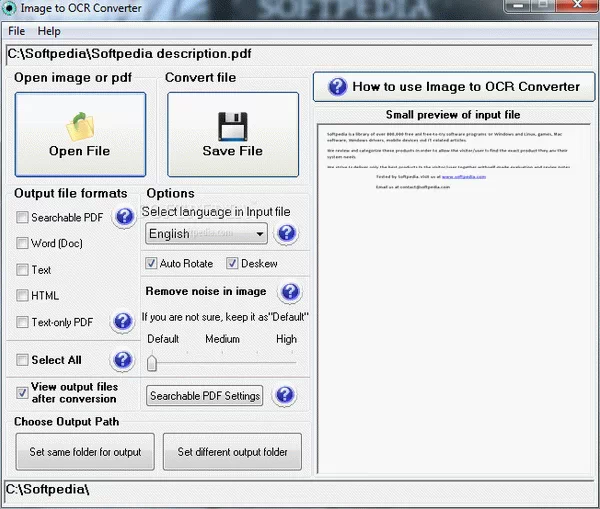600x509 pixels.
Task: Click Set different output folder
Action: pyautogui.click(x=232, y=452)
